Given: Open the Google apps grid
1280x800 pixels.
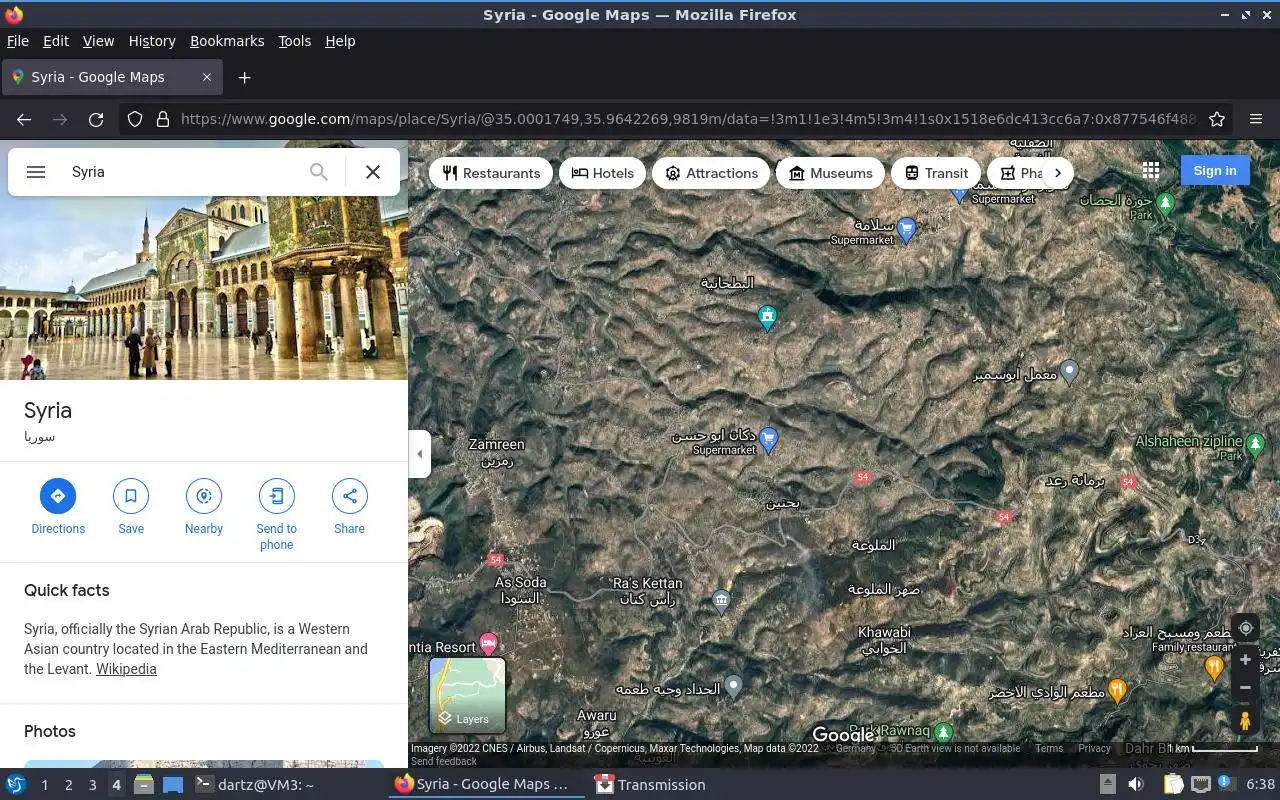Looking at the screenshot, I should pyautogui.click(x=1151, y=171).
